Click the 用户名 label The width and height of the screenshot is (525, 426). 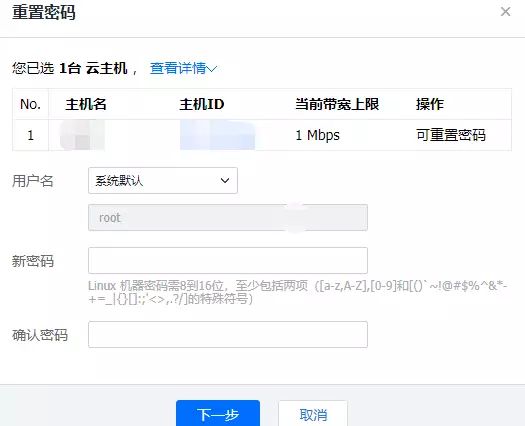33,181
